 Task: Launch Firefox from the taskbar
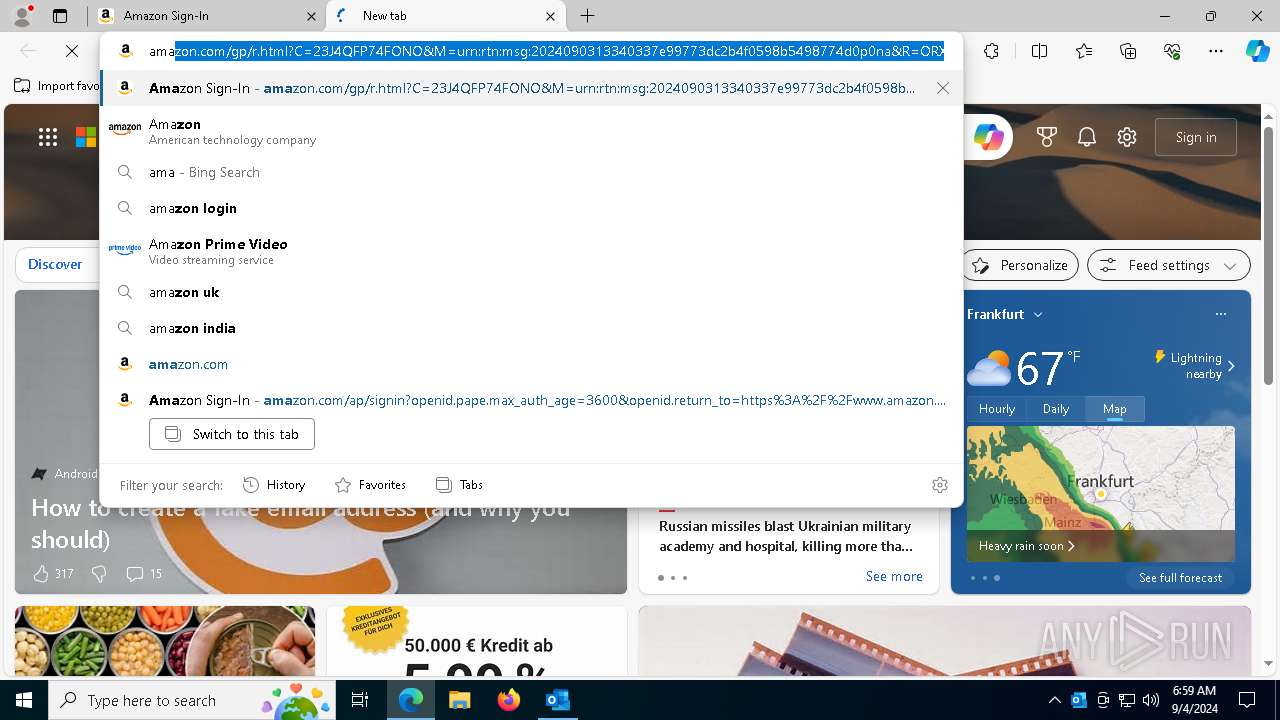509,700
